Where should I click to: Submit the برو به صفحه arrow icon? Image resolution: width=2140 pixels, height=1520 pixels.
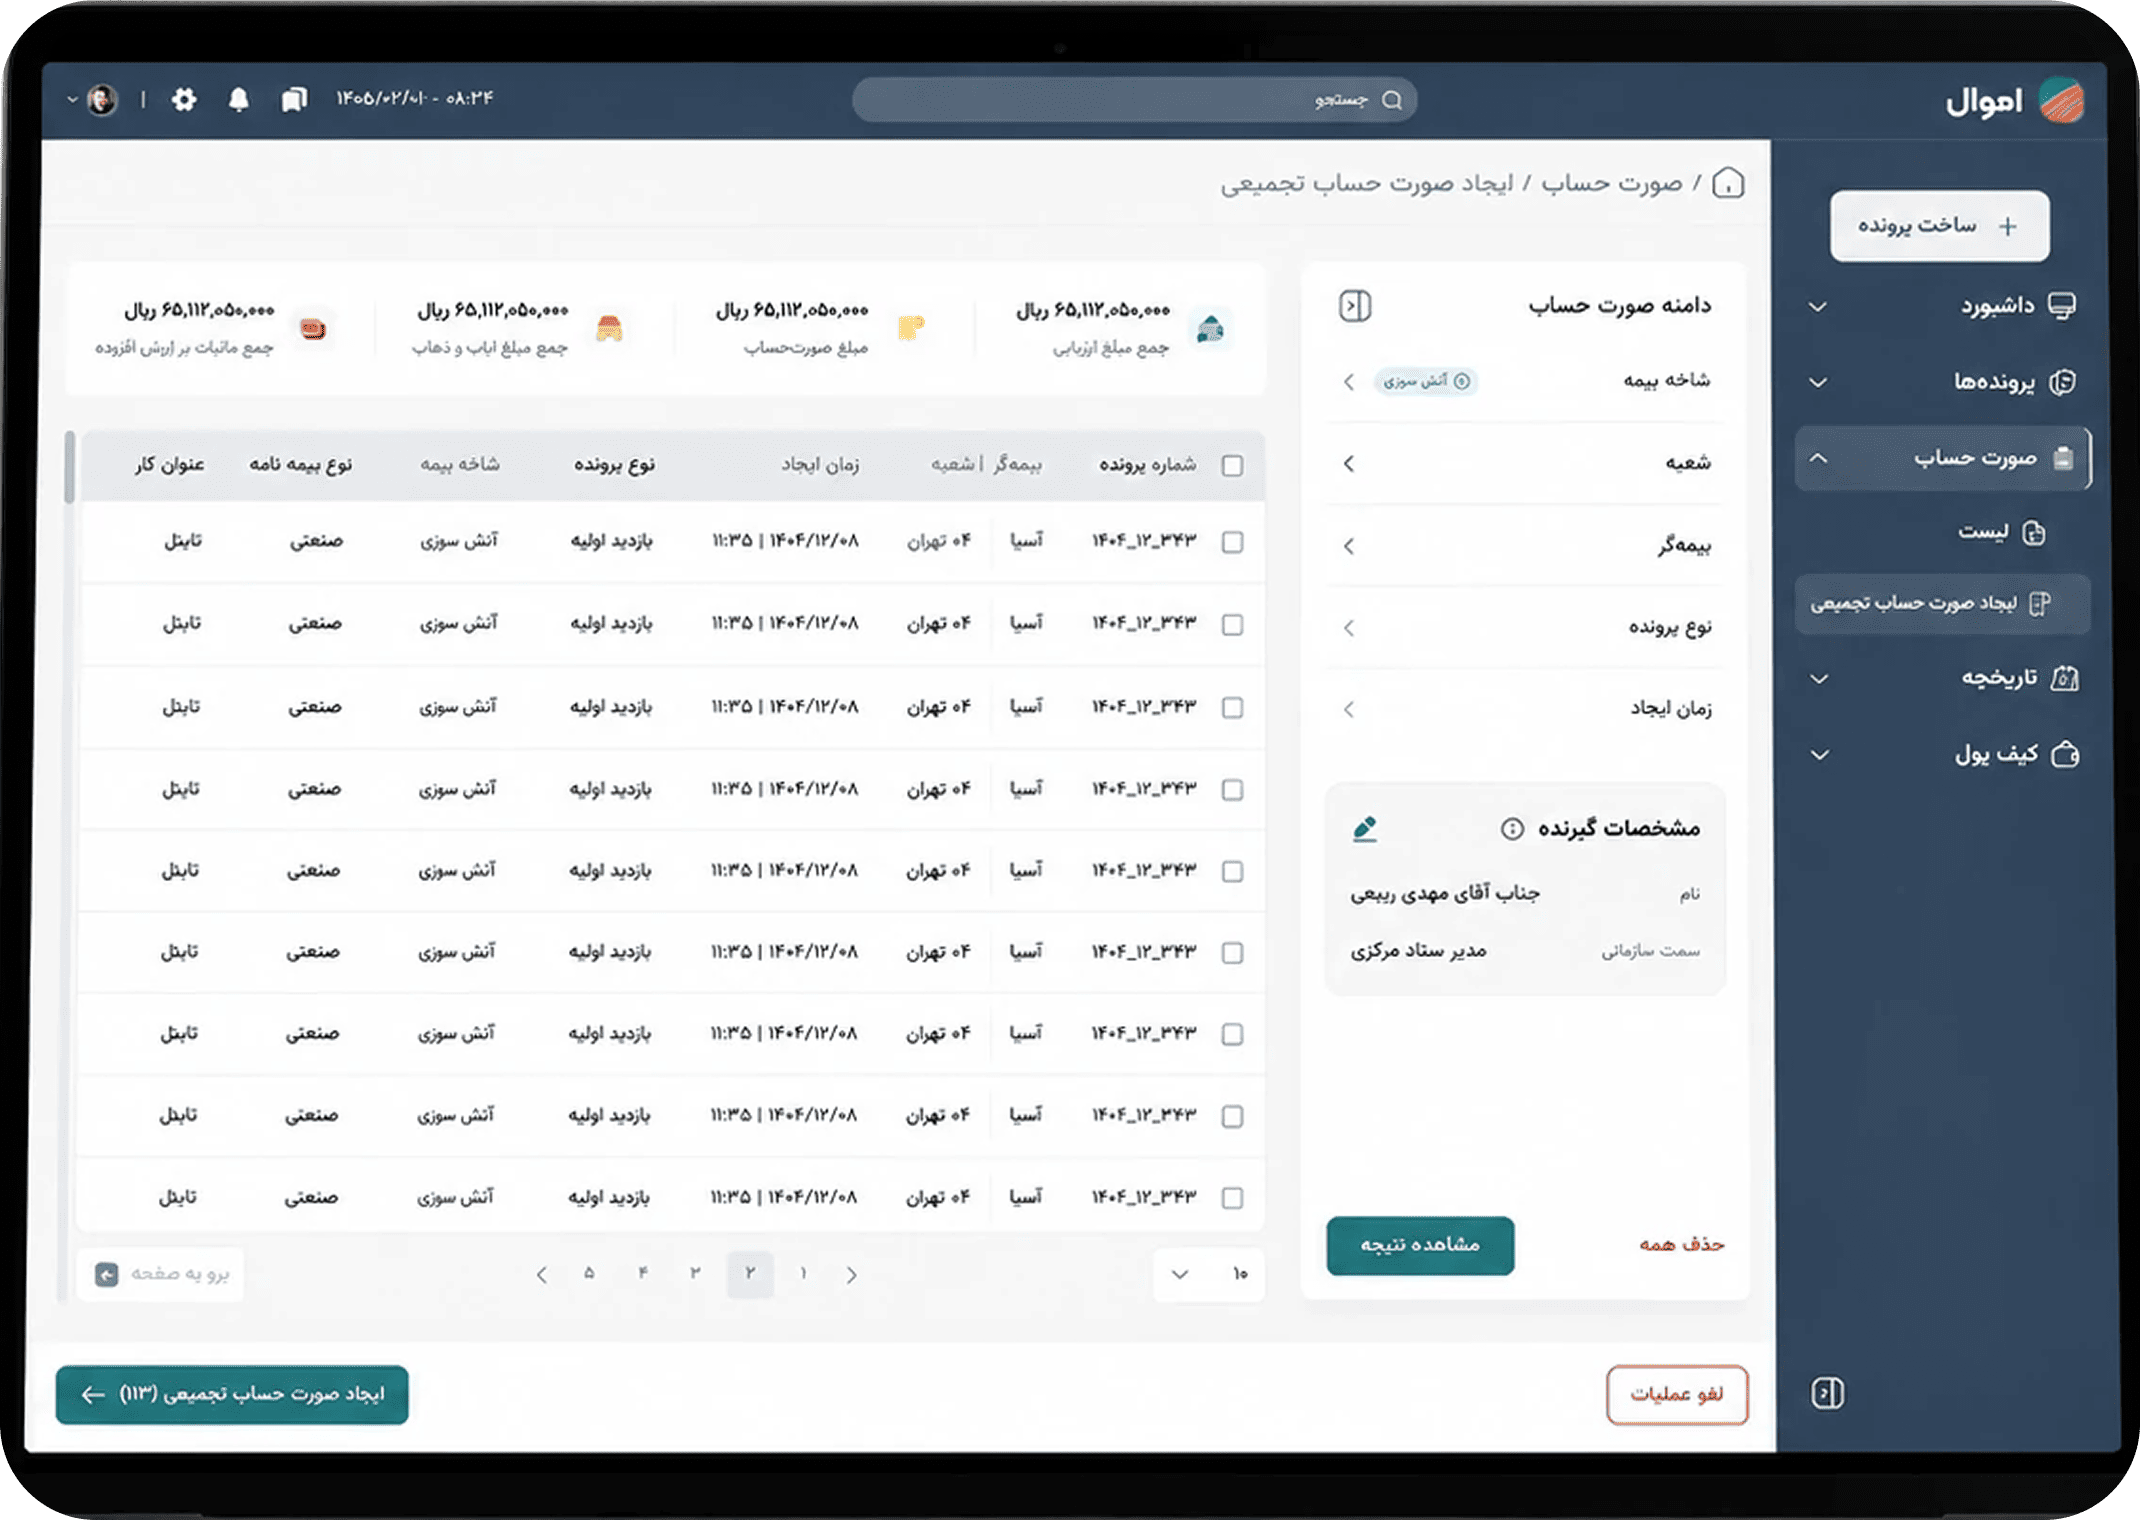point(107,1274)
